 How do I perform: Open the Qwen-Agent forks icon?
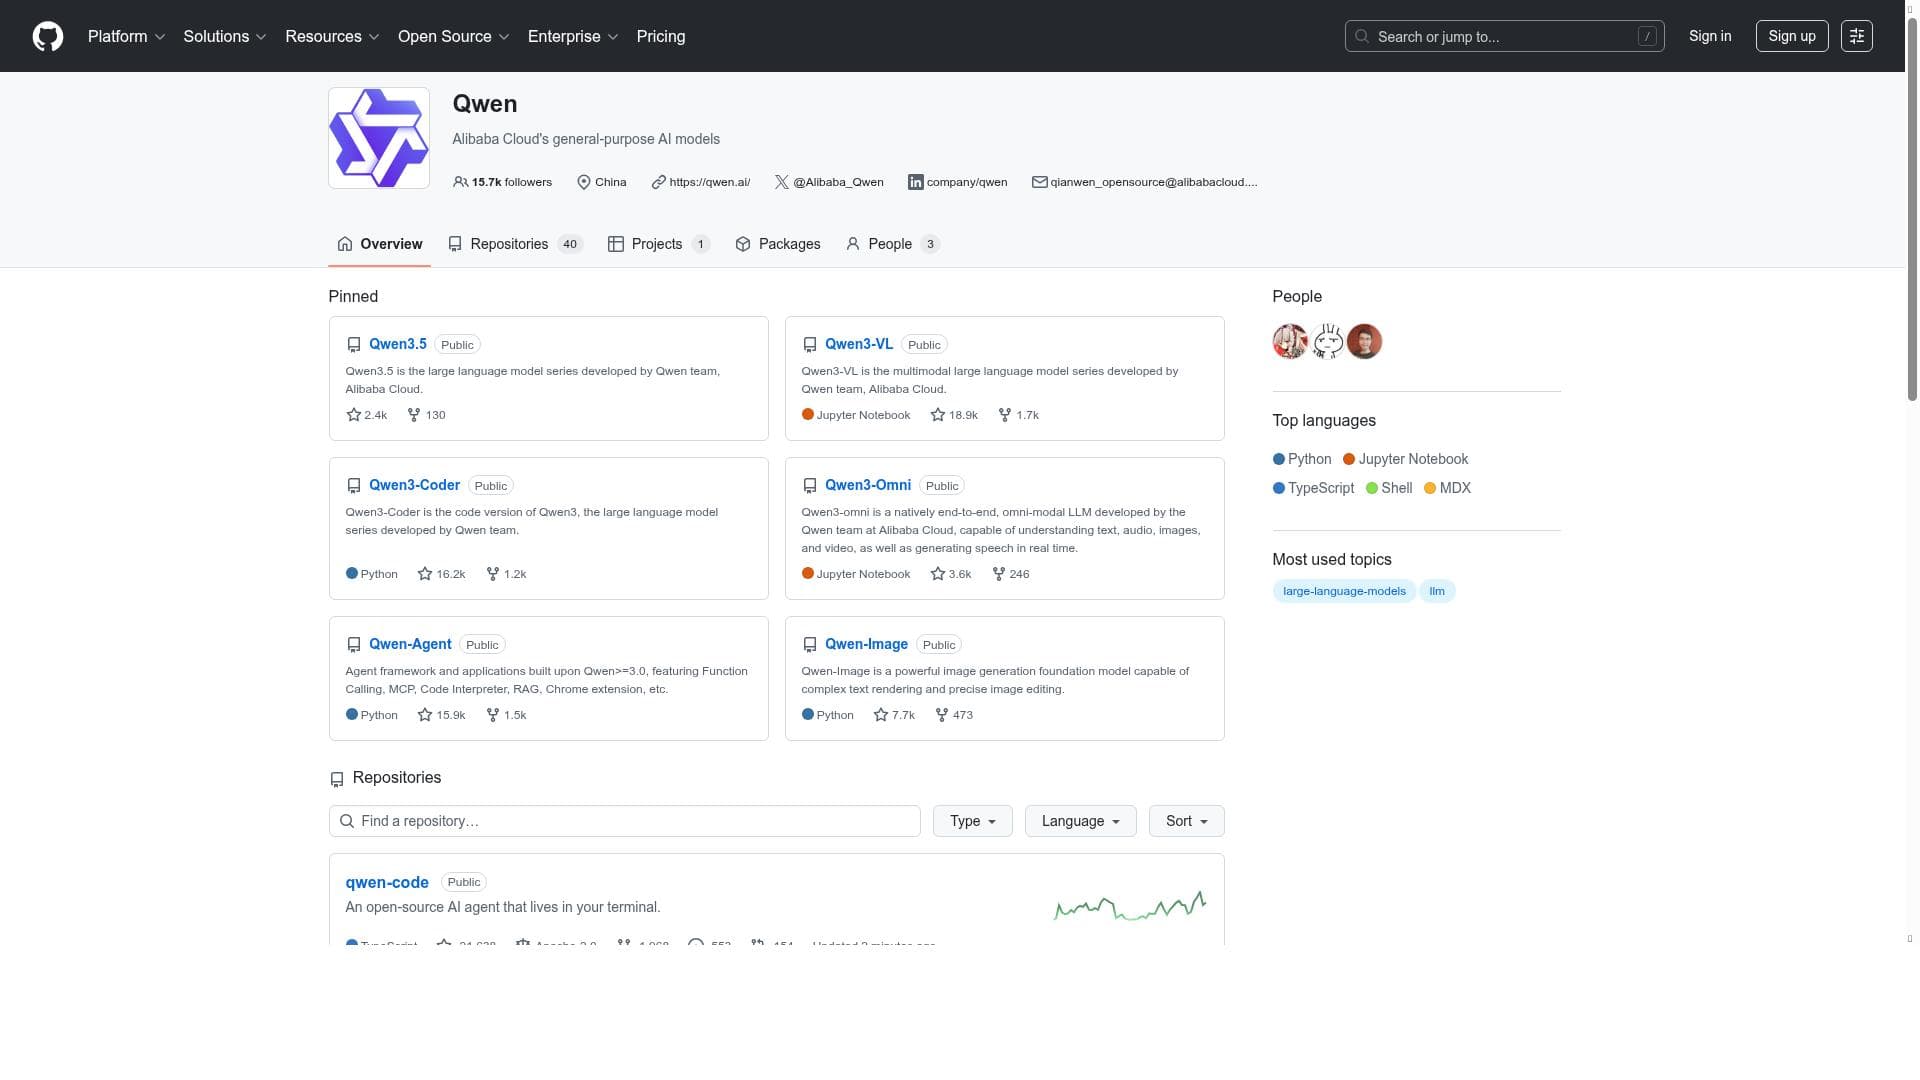pos(492,715)
